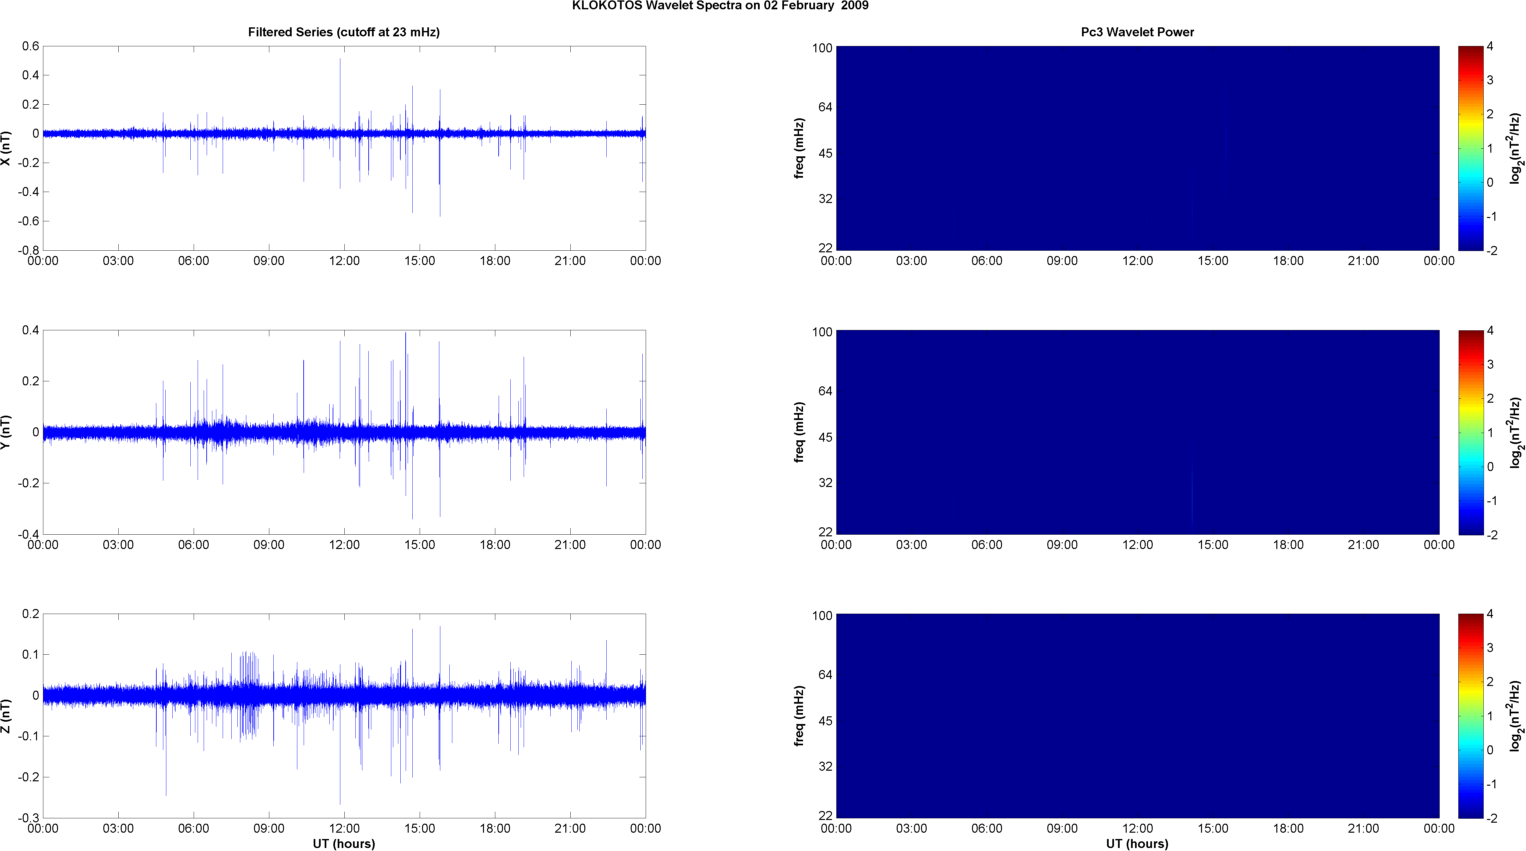Screen dimensions: 1526x851
Task: Click the top Pc3 wavelet spectrogram
Action: (1137, 148)
